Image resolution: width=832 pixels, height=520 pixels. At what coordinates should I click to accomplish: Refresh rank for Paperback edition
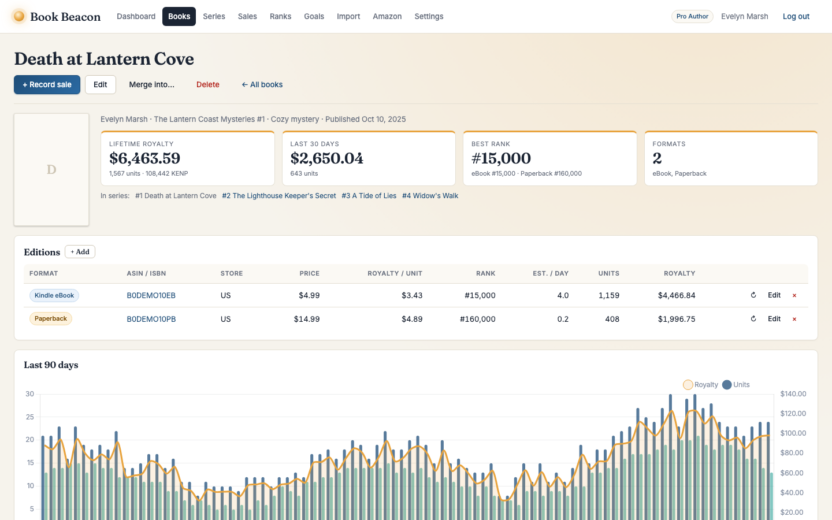[753, 319]
